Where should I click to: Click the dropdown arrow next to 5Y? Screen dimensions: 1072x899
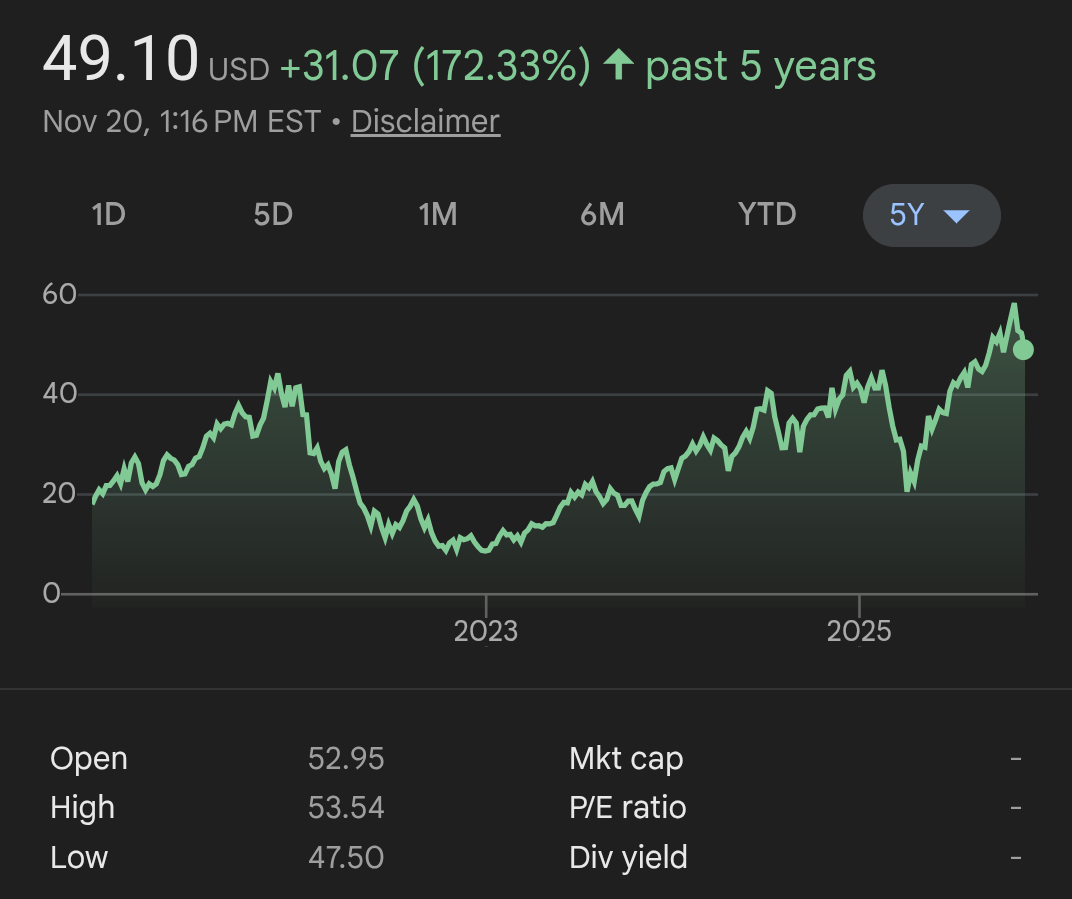pyautogui.click(x=956, y=217)
